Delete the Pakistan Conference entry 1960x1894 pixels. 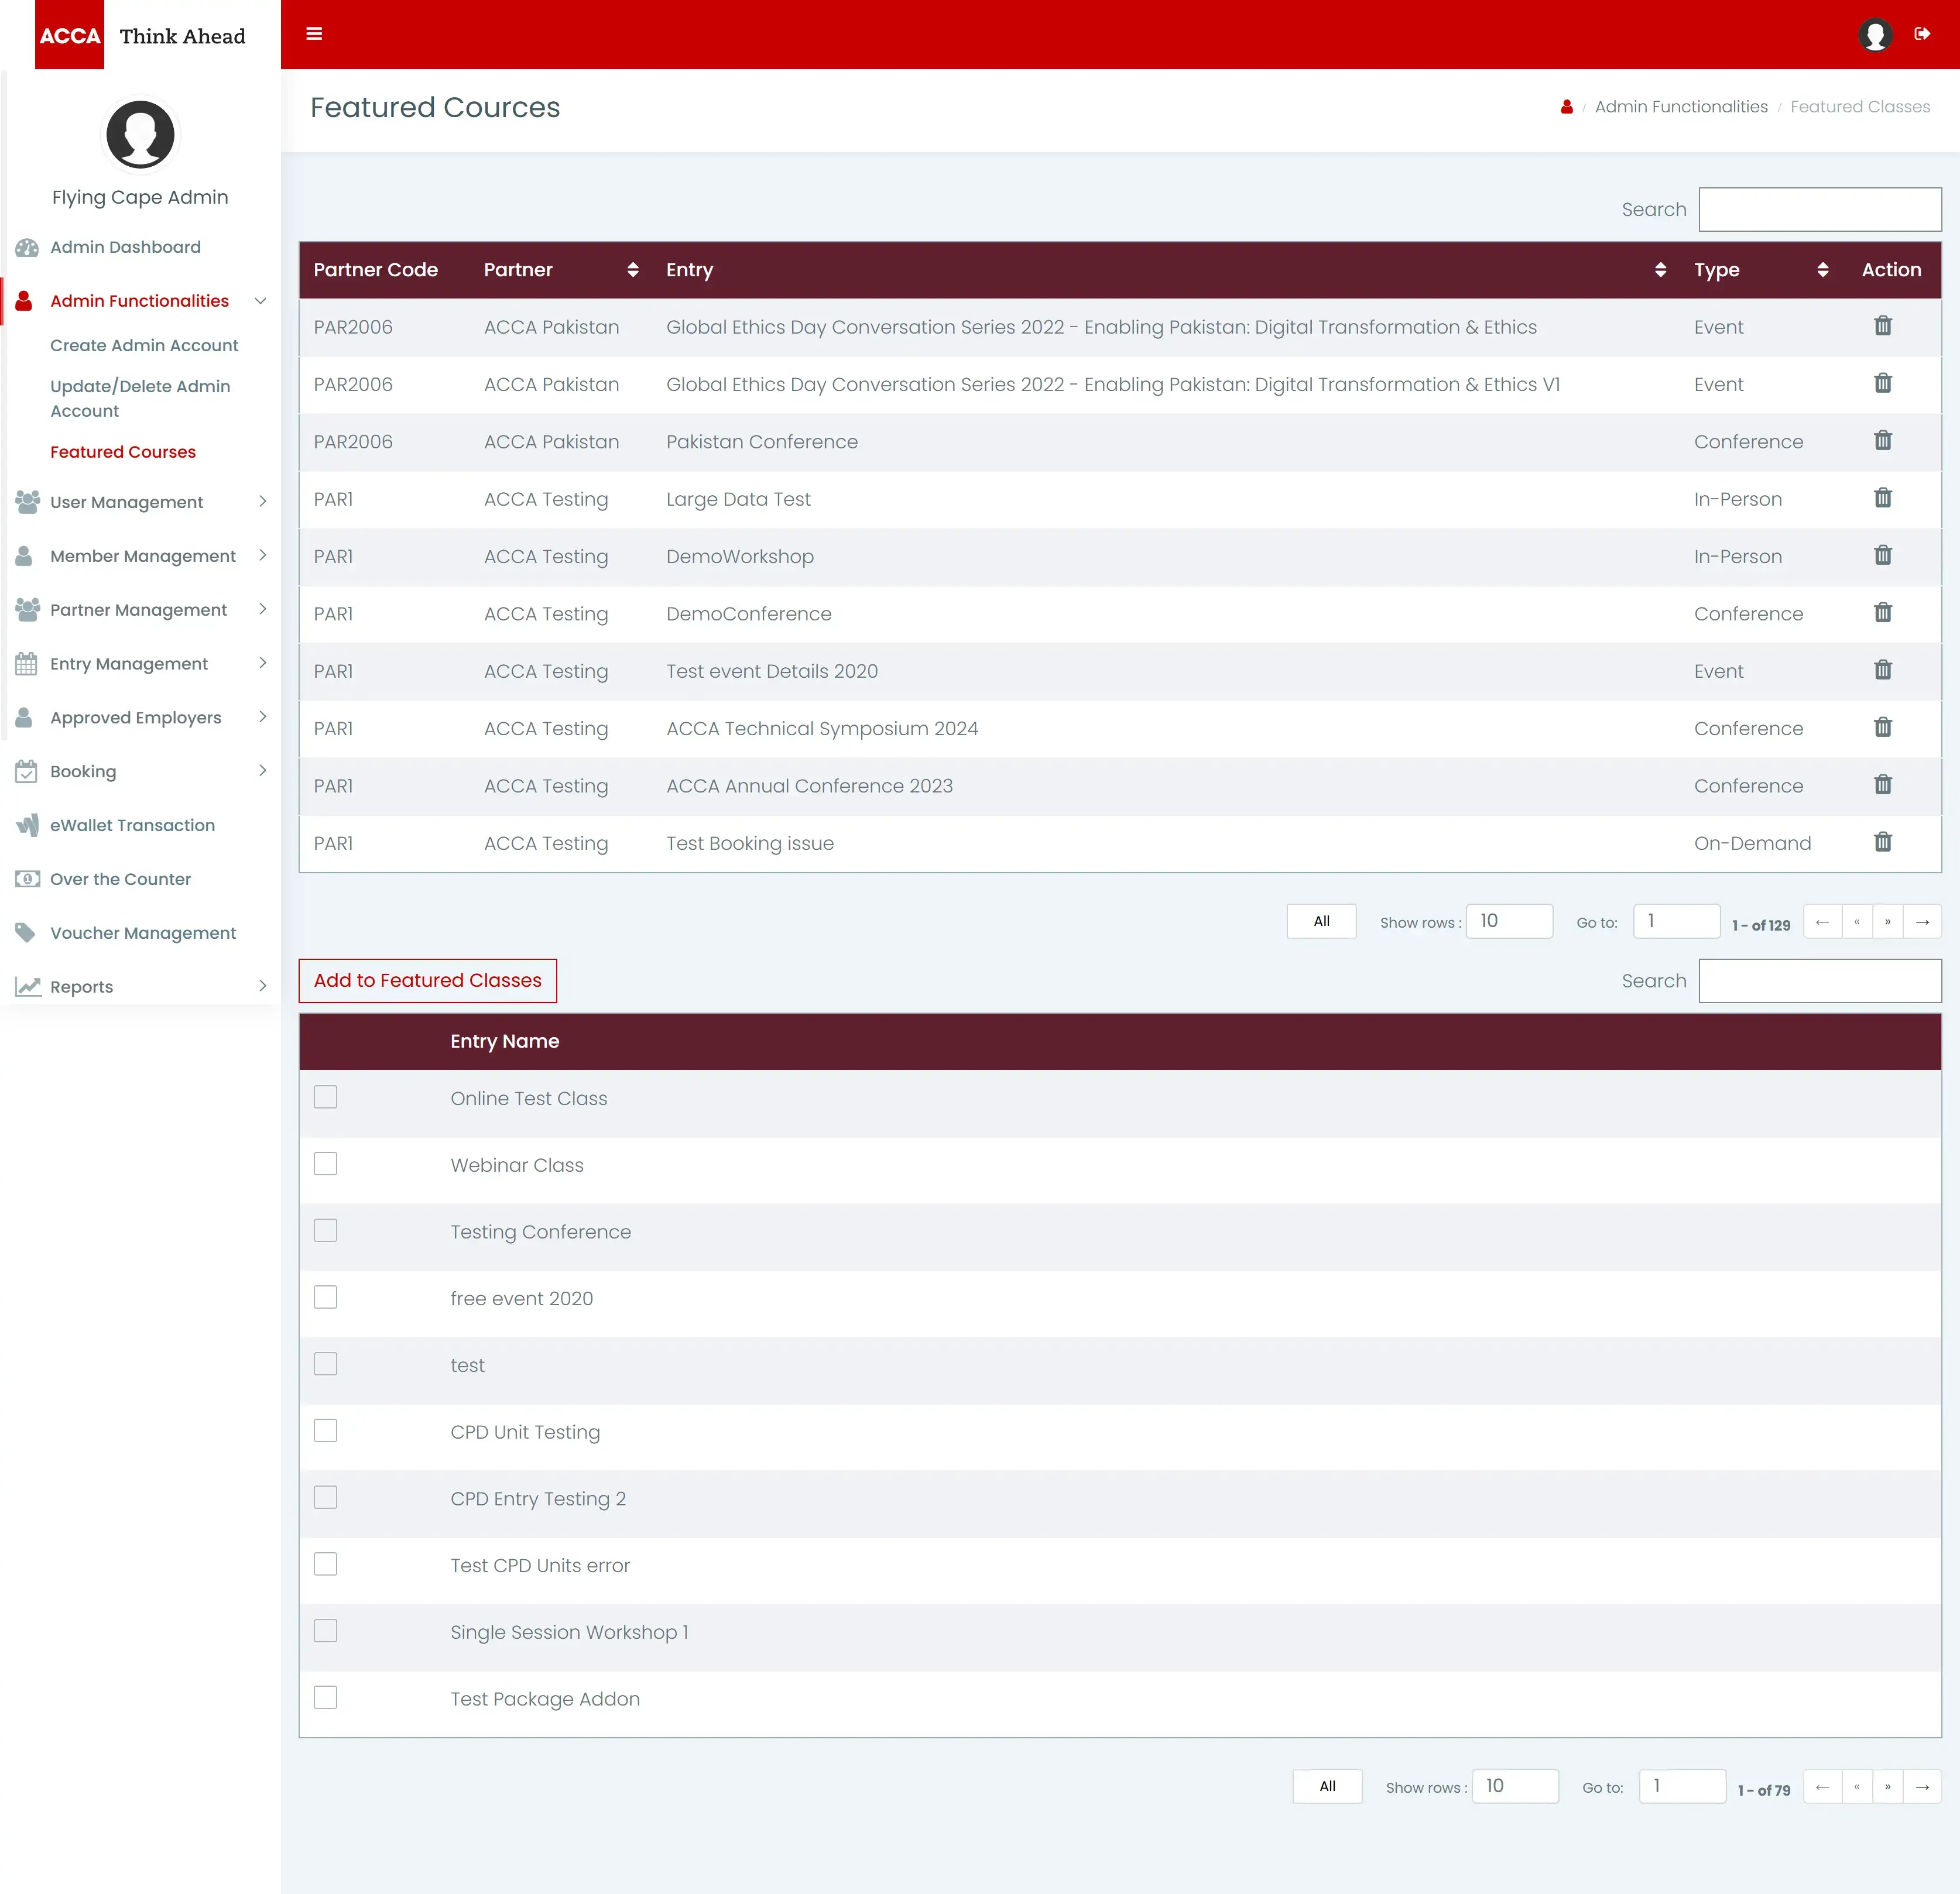pos(1882,441)
